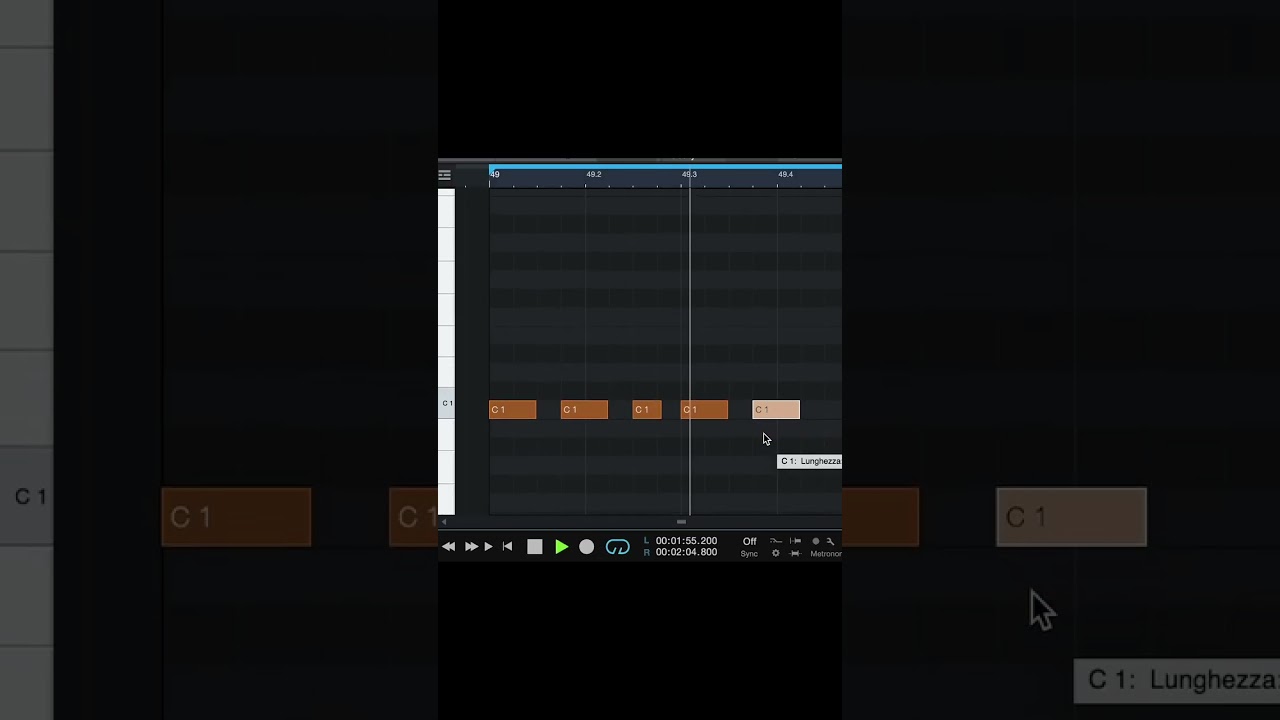
Task: Click the horizontal scrollbar thumb below the grid
Action: [x=681, y=522]
